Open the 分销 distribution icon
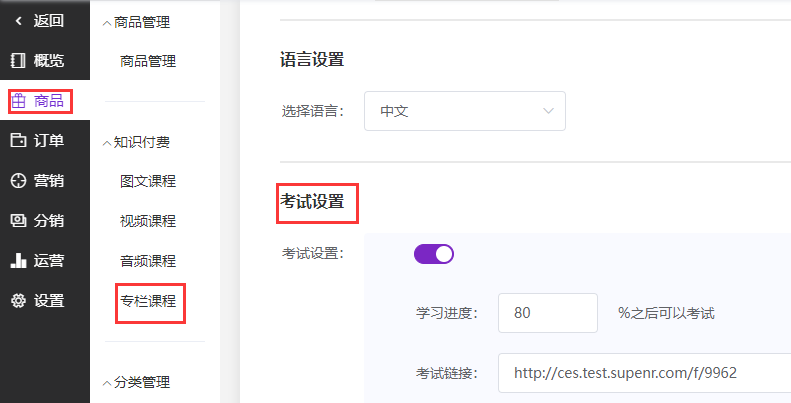791x403 pixels. (x=18, y=220)
